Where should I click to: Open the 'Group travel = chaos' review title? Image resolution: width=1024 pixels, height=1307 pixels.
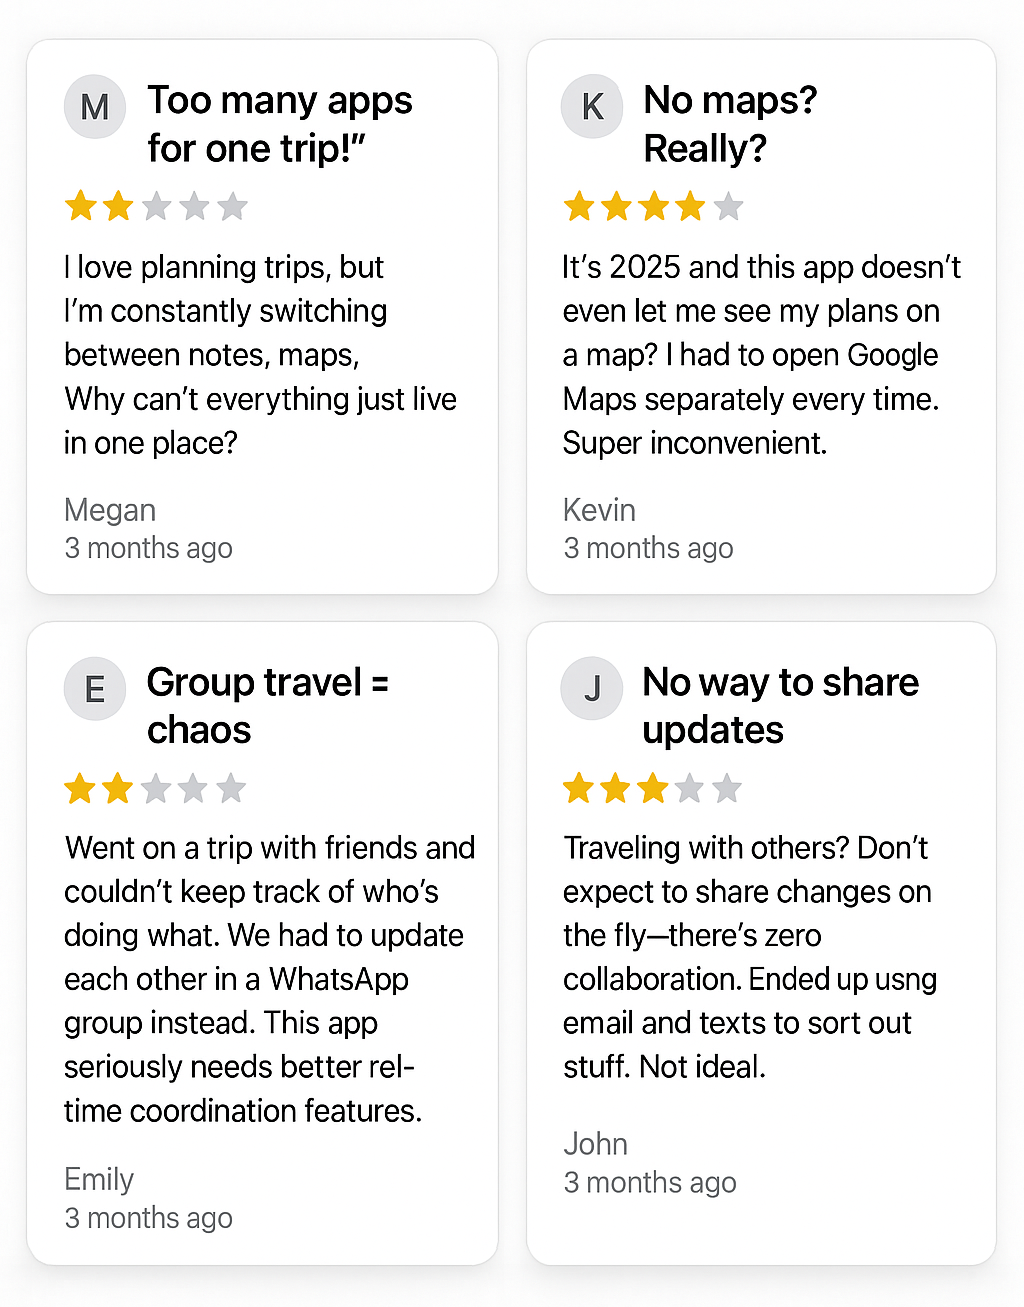tap(268, 706)
